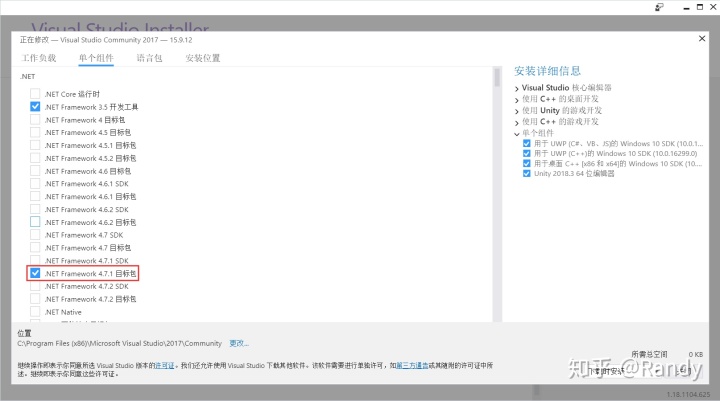Uncheck .NET Framework 3.5 开发工具
This screenshot has width=720, height=401.
[x=35, y=107]
